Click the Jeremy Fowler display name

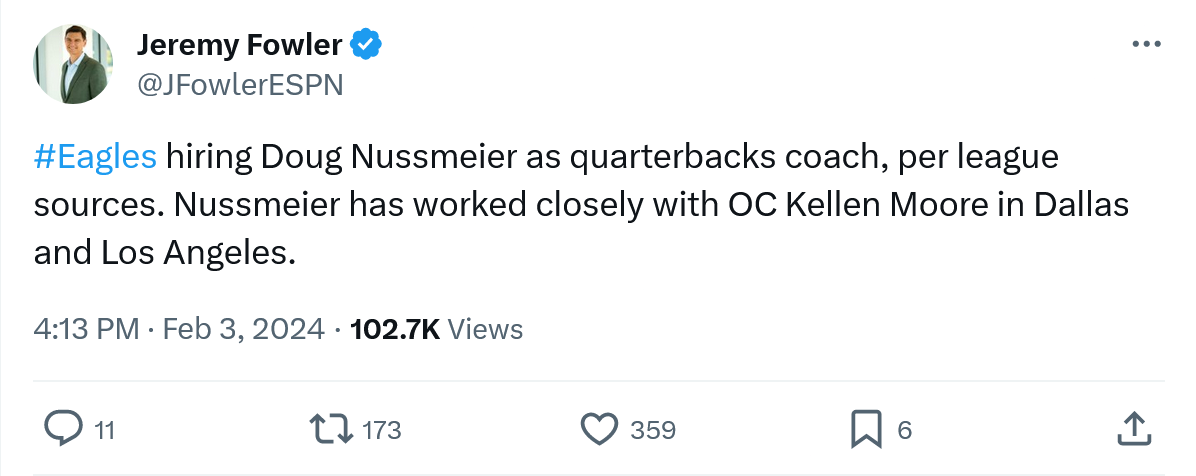click(239, 45)
